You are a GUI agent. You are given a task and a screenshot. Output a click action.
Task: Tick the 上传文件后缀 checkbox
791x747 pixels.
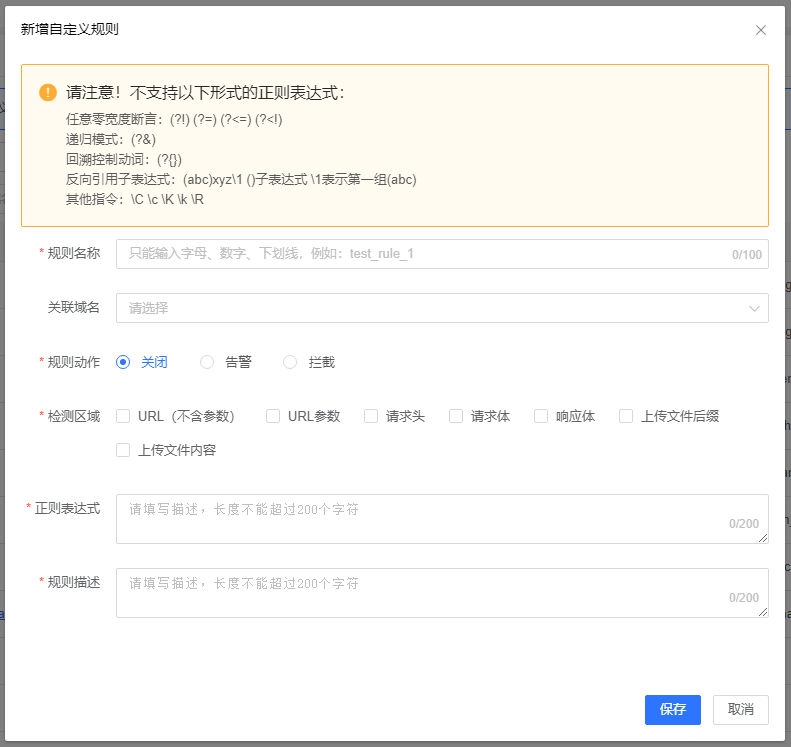(626, 416)
